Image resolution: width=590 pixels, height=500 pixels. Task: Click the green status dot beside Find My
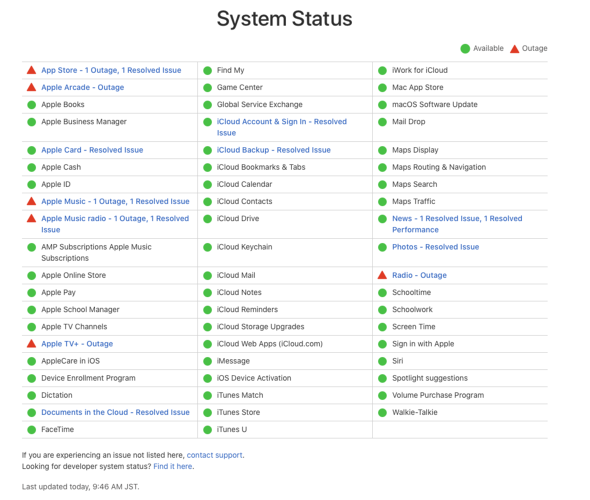click(x=207, y=71)
